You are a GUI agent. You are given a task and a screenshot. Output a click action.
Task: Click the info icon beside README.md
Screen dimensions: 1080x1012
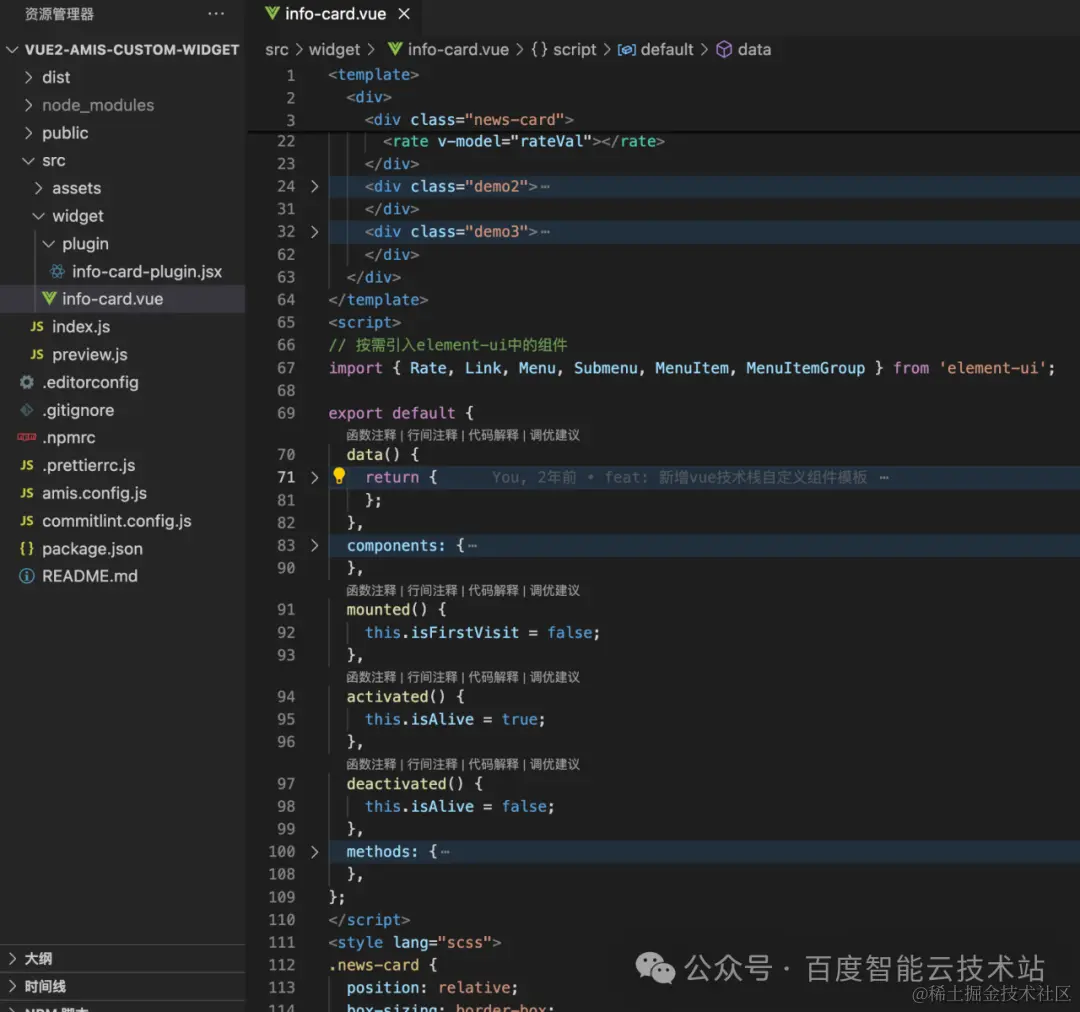click(27, 576)
